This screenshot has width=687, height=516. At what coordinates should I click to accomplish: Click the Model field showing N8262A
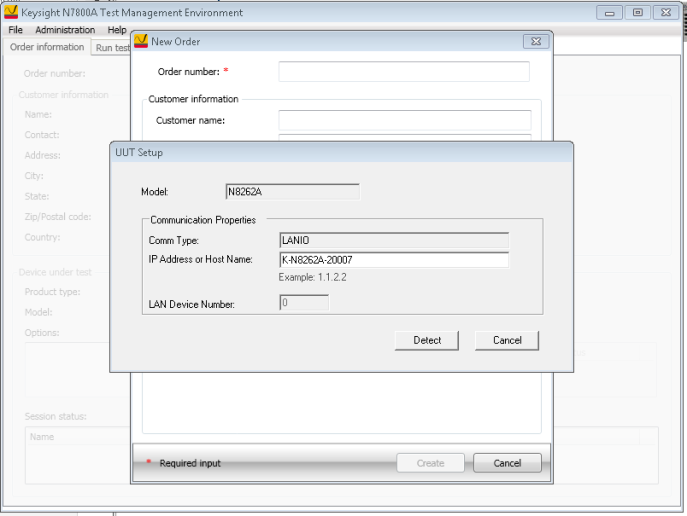point(293,191)
